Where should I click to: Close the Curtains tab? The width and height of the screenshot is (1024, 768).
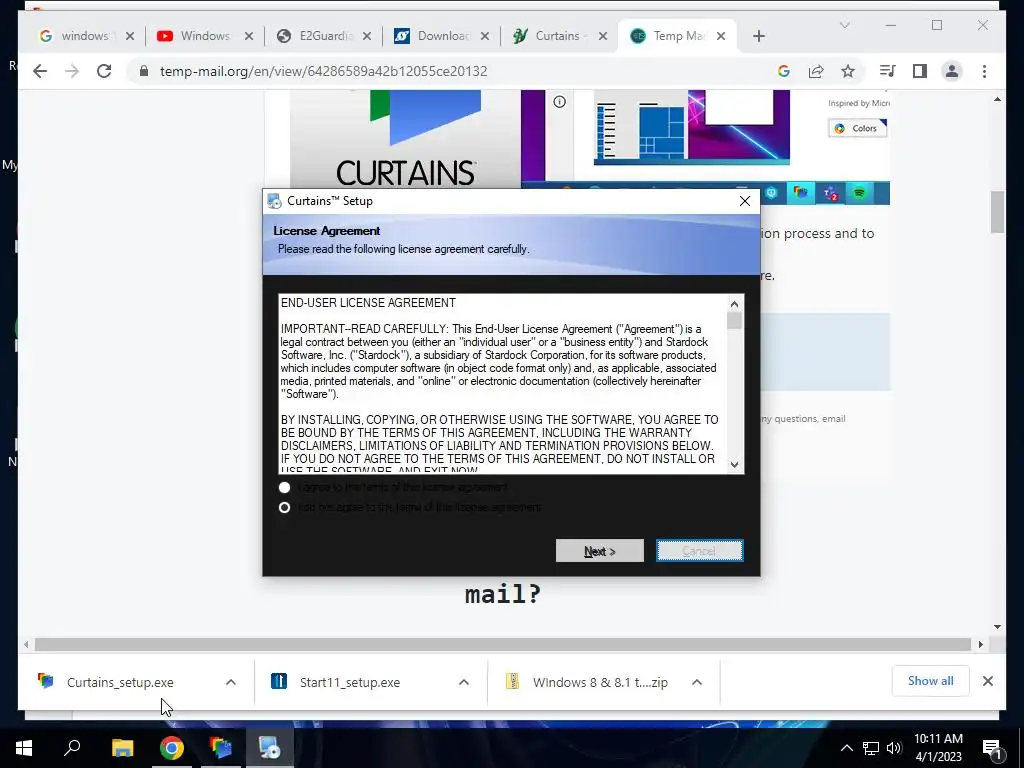603,37
